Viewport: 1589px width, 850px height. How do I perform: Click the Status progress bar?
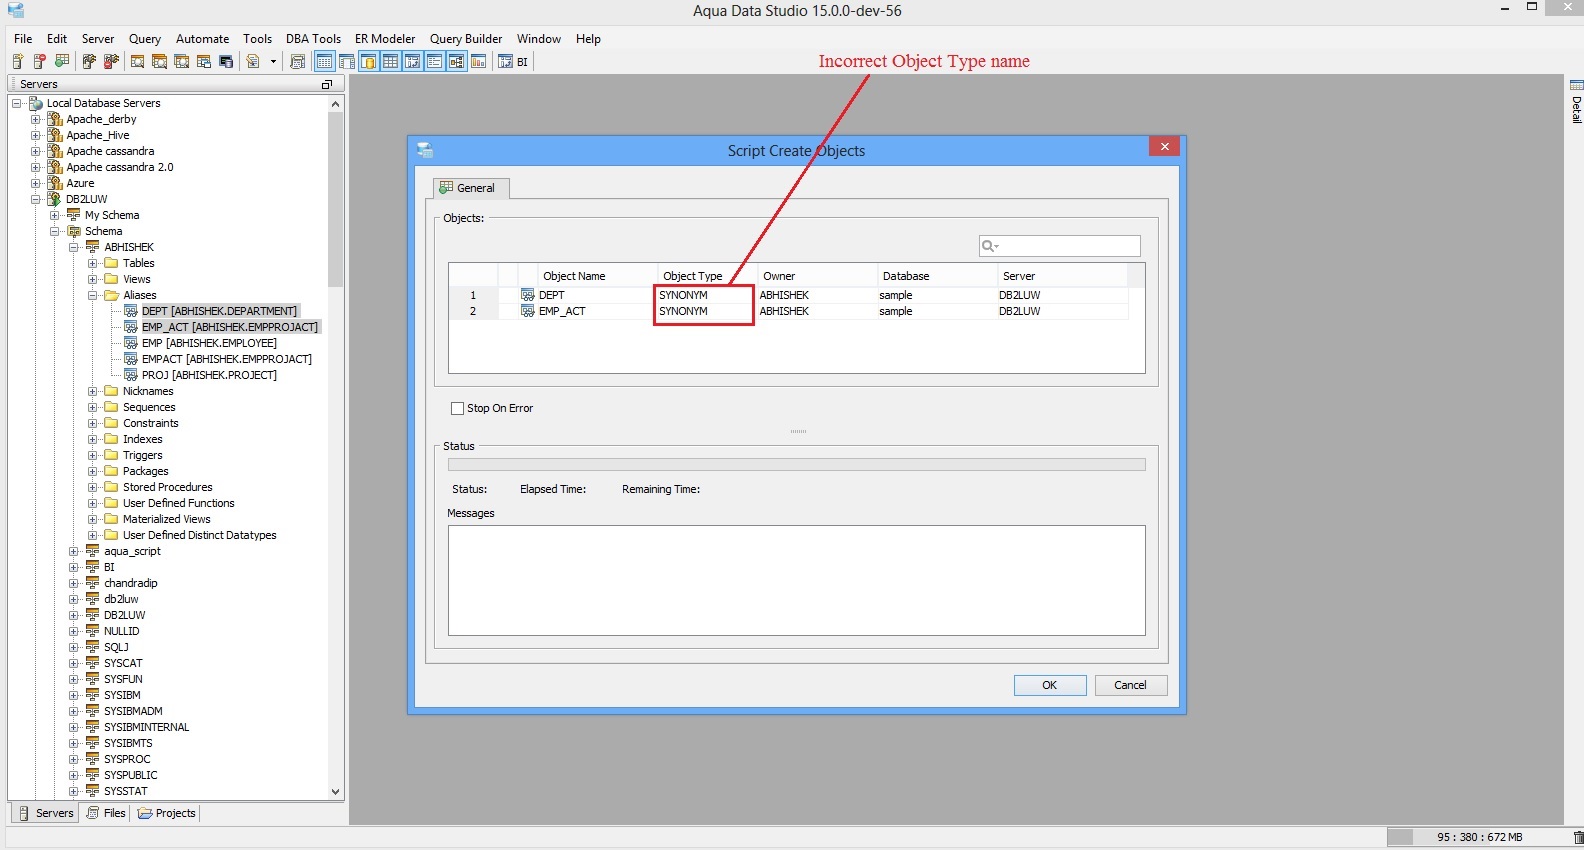(797, 464)
